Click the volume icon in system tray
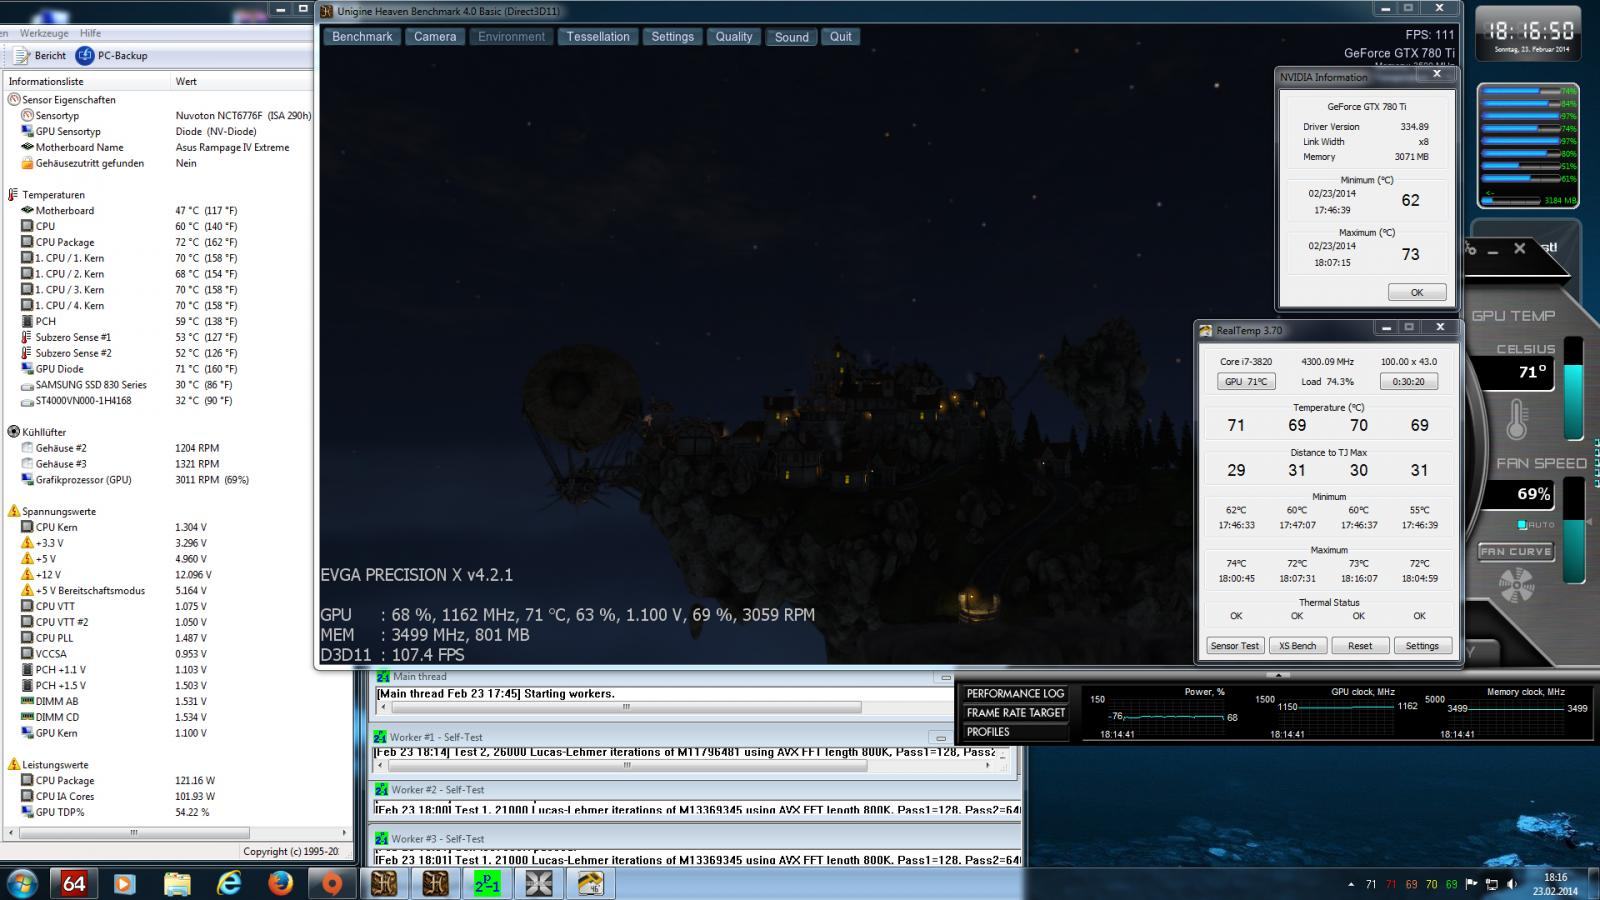The width and height of the screenshot is (1600, 900). pyautogui.click(x=1512, y=884)
